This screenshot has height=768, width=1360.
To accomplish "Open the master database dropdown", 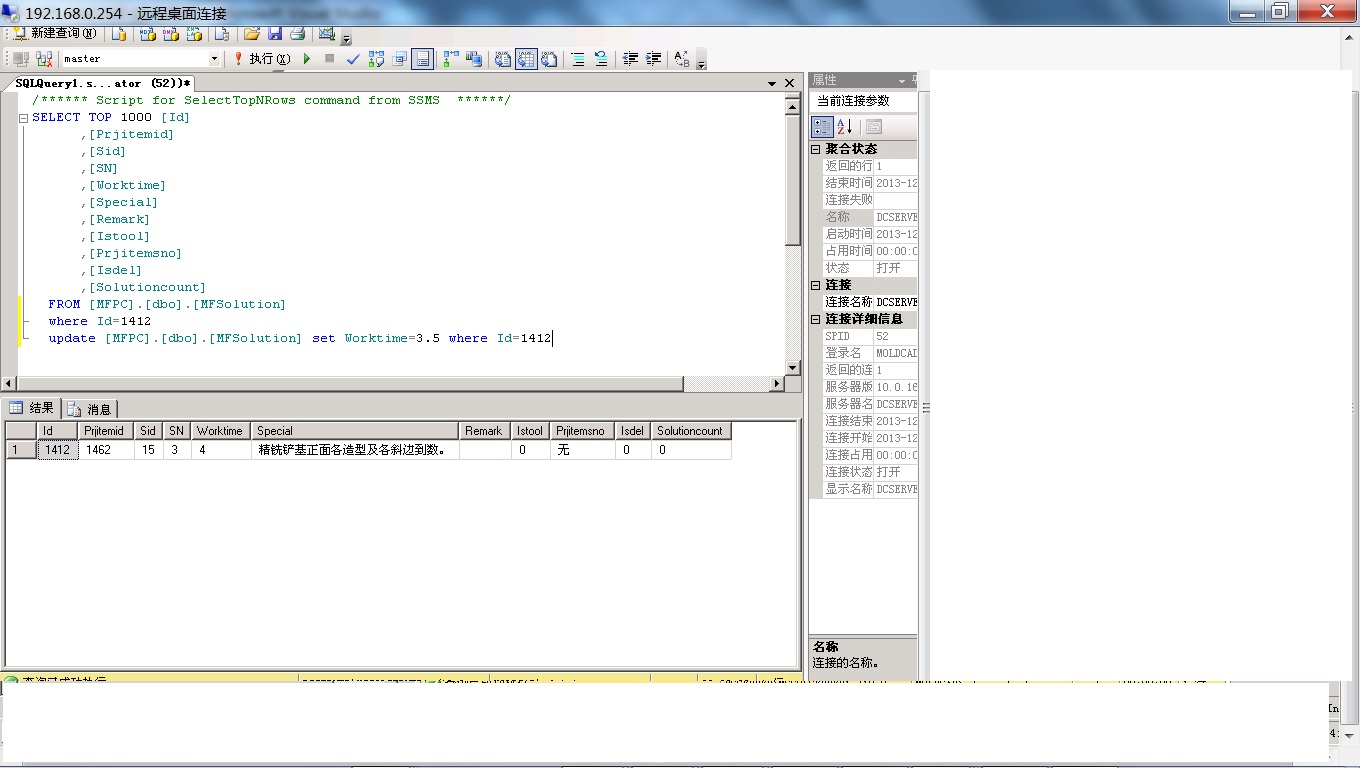I will (214, 59).
